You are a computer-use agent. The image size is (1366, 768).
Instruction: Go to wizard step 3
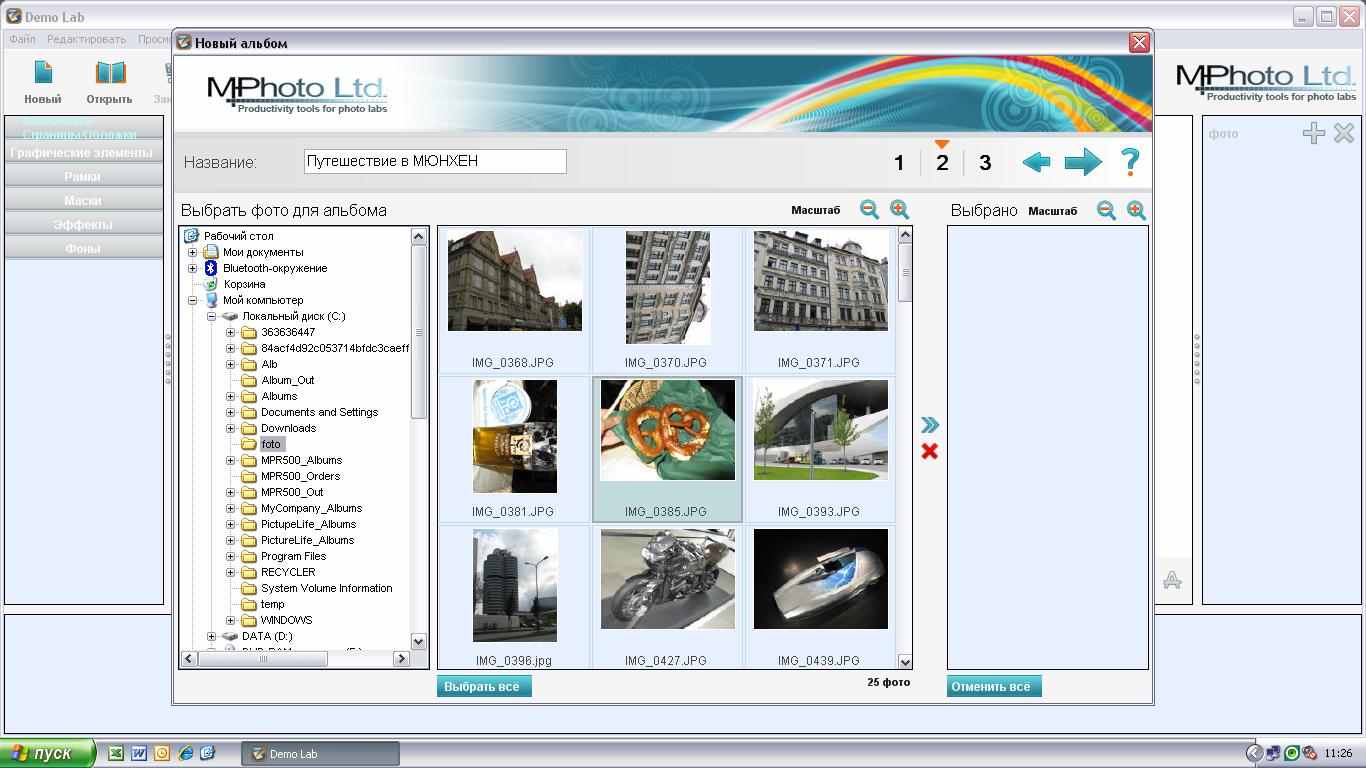coord(985,163)
